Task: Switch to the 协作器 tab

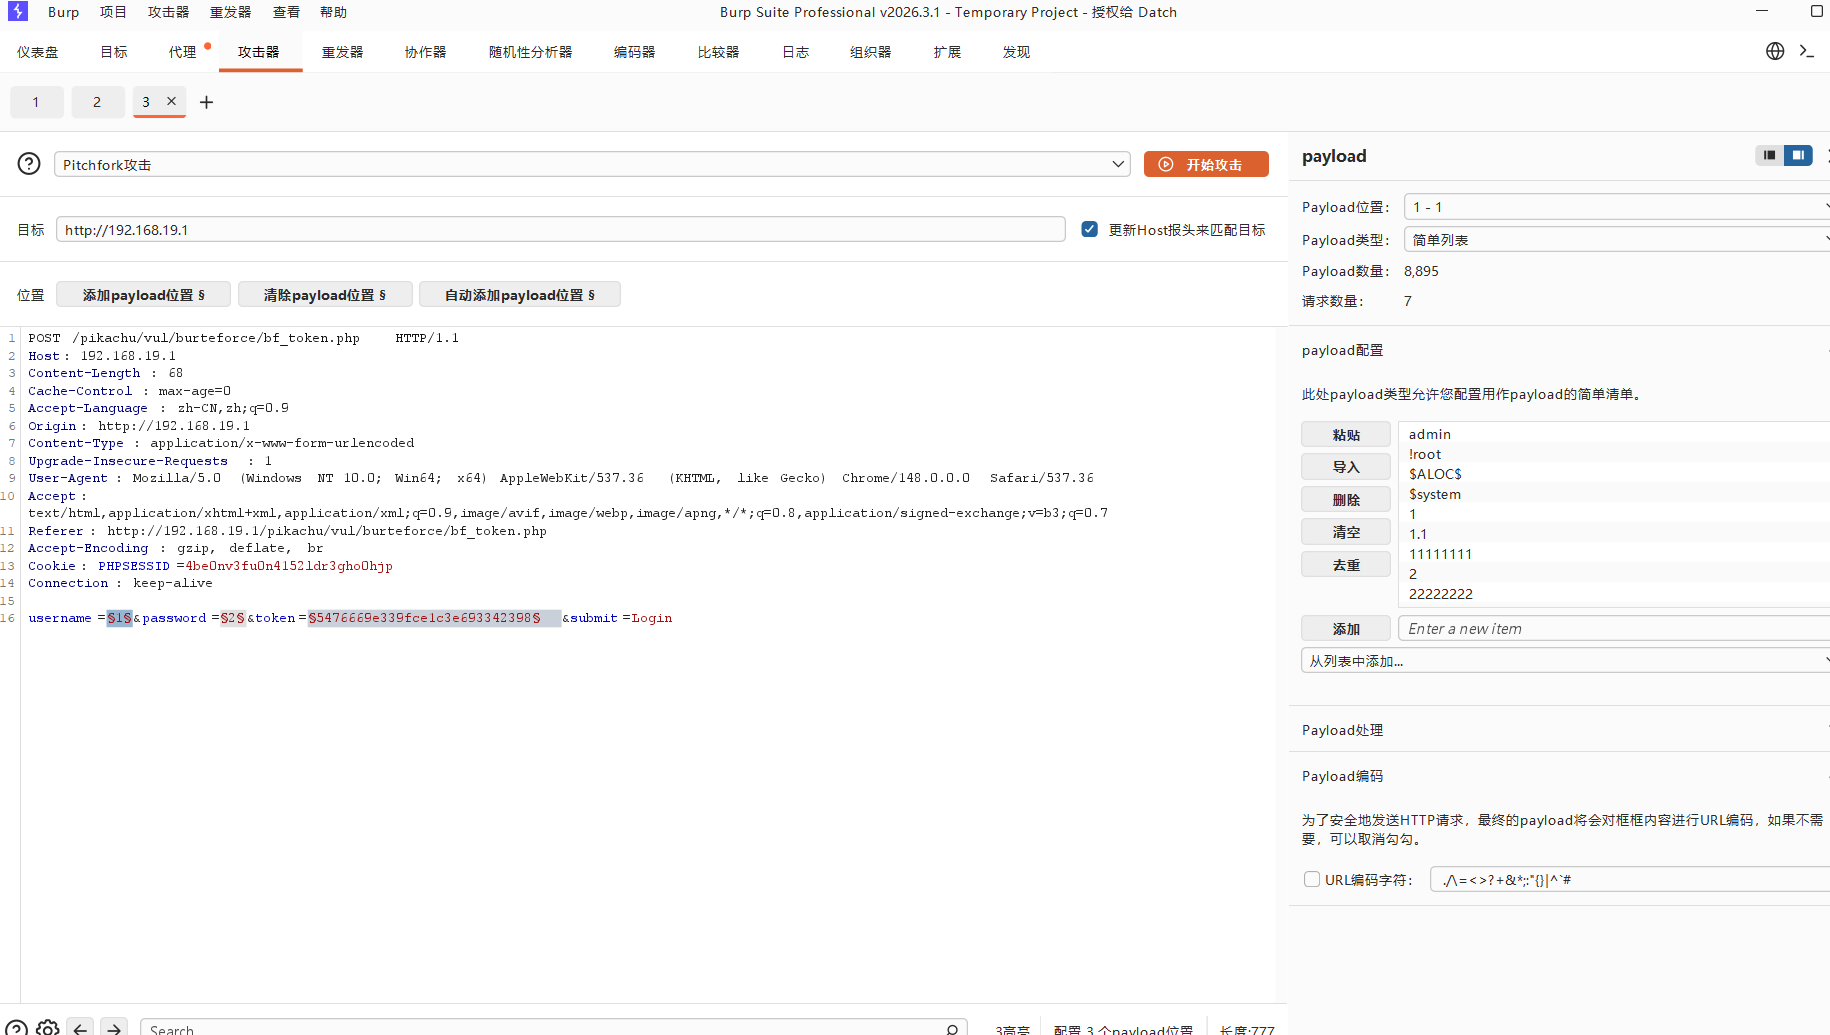Action: pyautogui.click(x=425, y=52)
